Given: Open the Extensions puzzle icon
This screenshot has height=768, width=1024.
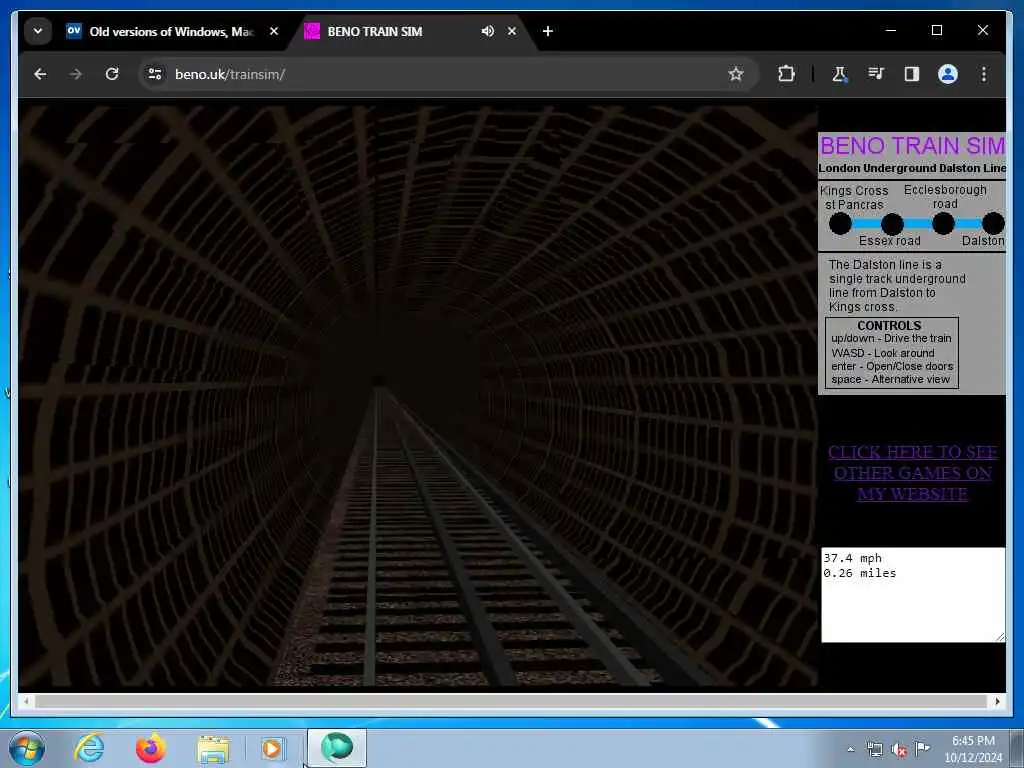Looking at the screenshot, I should [x=786, y=74].
